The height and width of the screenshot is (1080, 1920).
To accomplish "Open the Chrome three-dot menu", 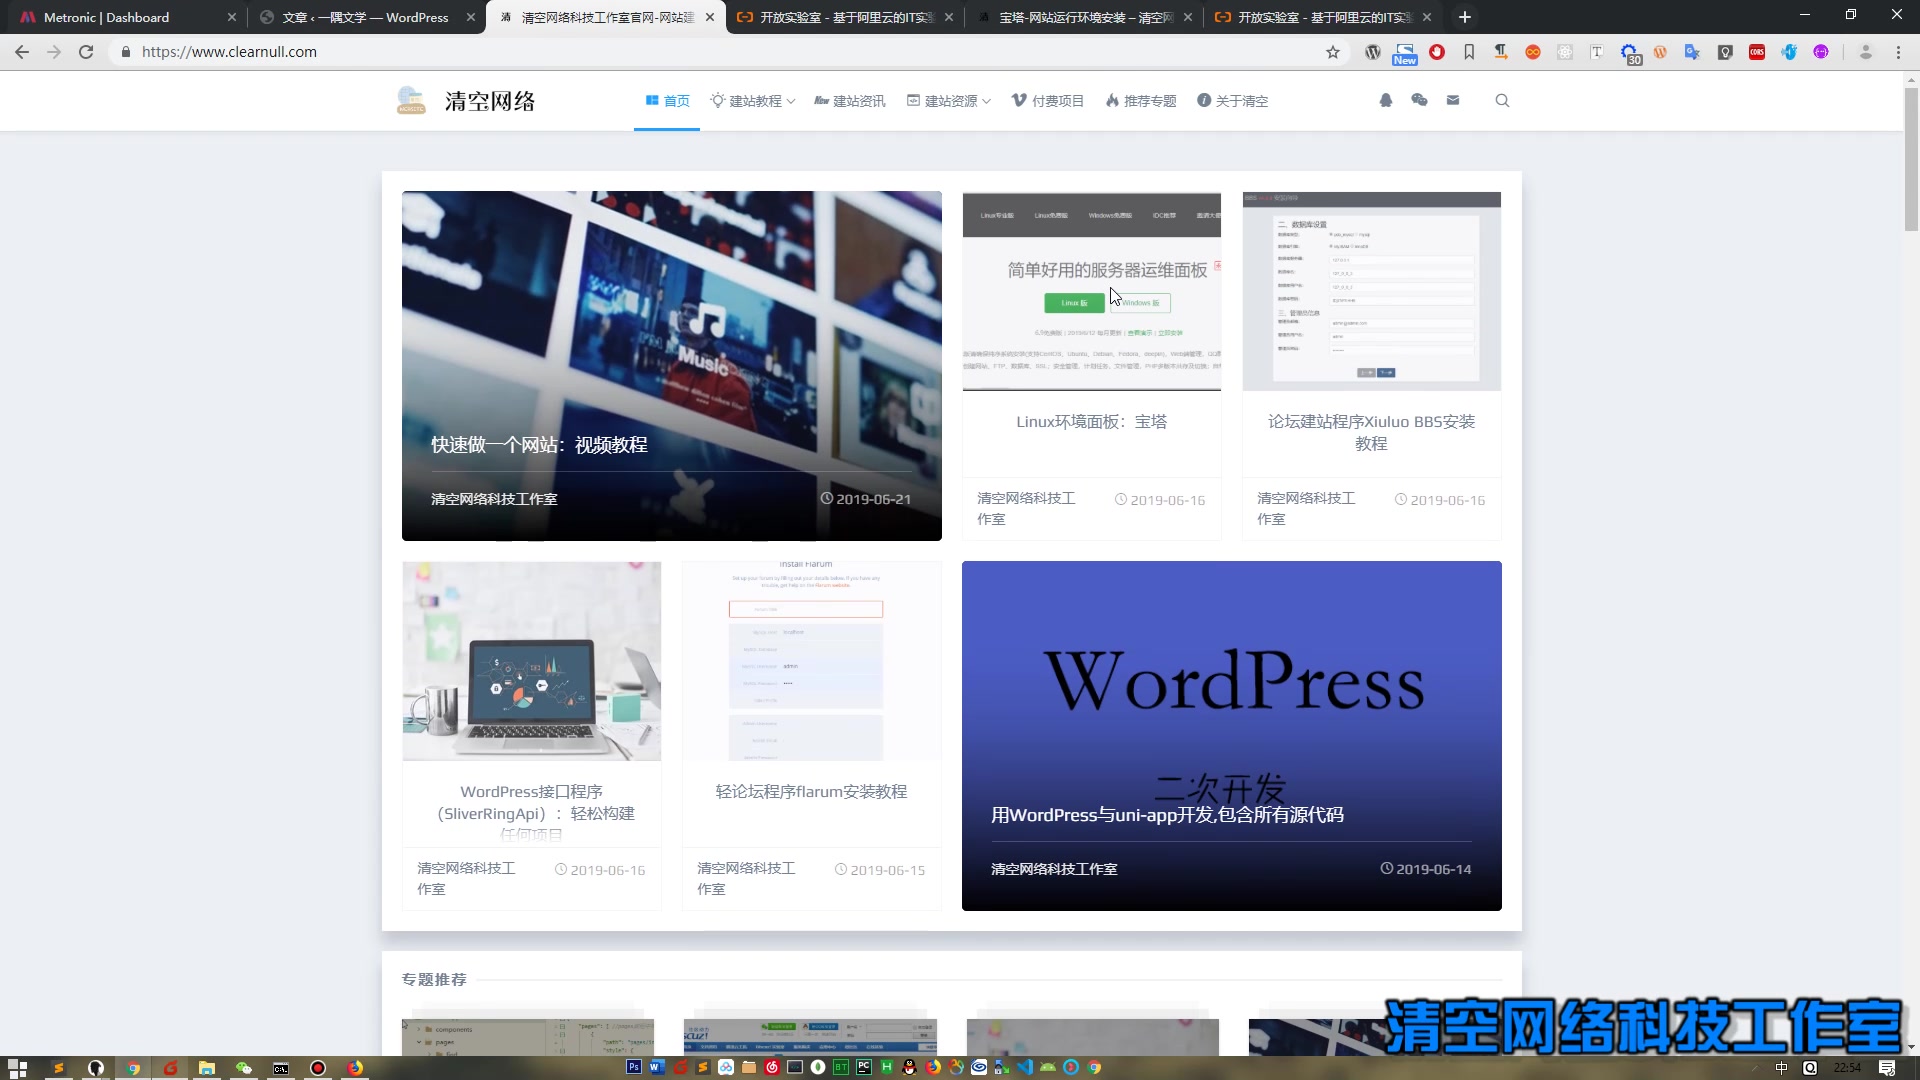I will pos(1898,52).
